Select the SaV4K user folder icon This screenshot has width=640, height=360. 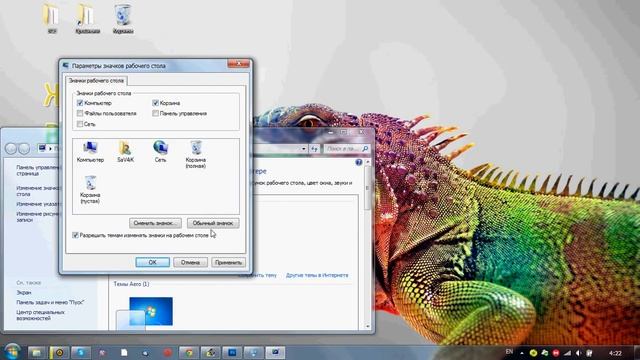[125, 151]
